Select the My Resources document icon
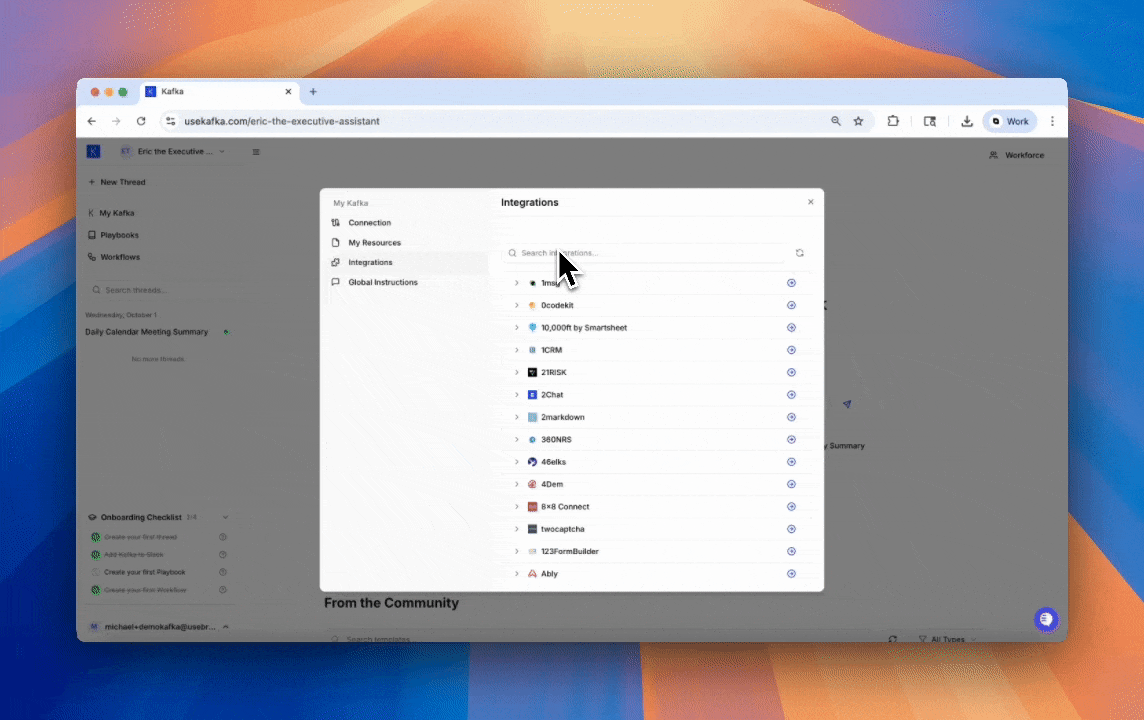 pyautogui.click(x=337, y=242)
